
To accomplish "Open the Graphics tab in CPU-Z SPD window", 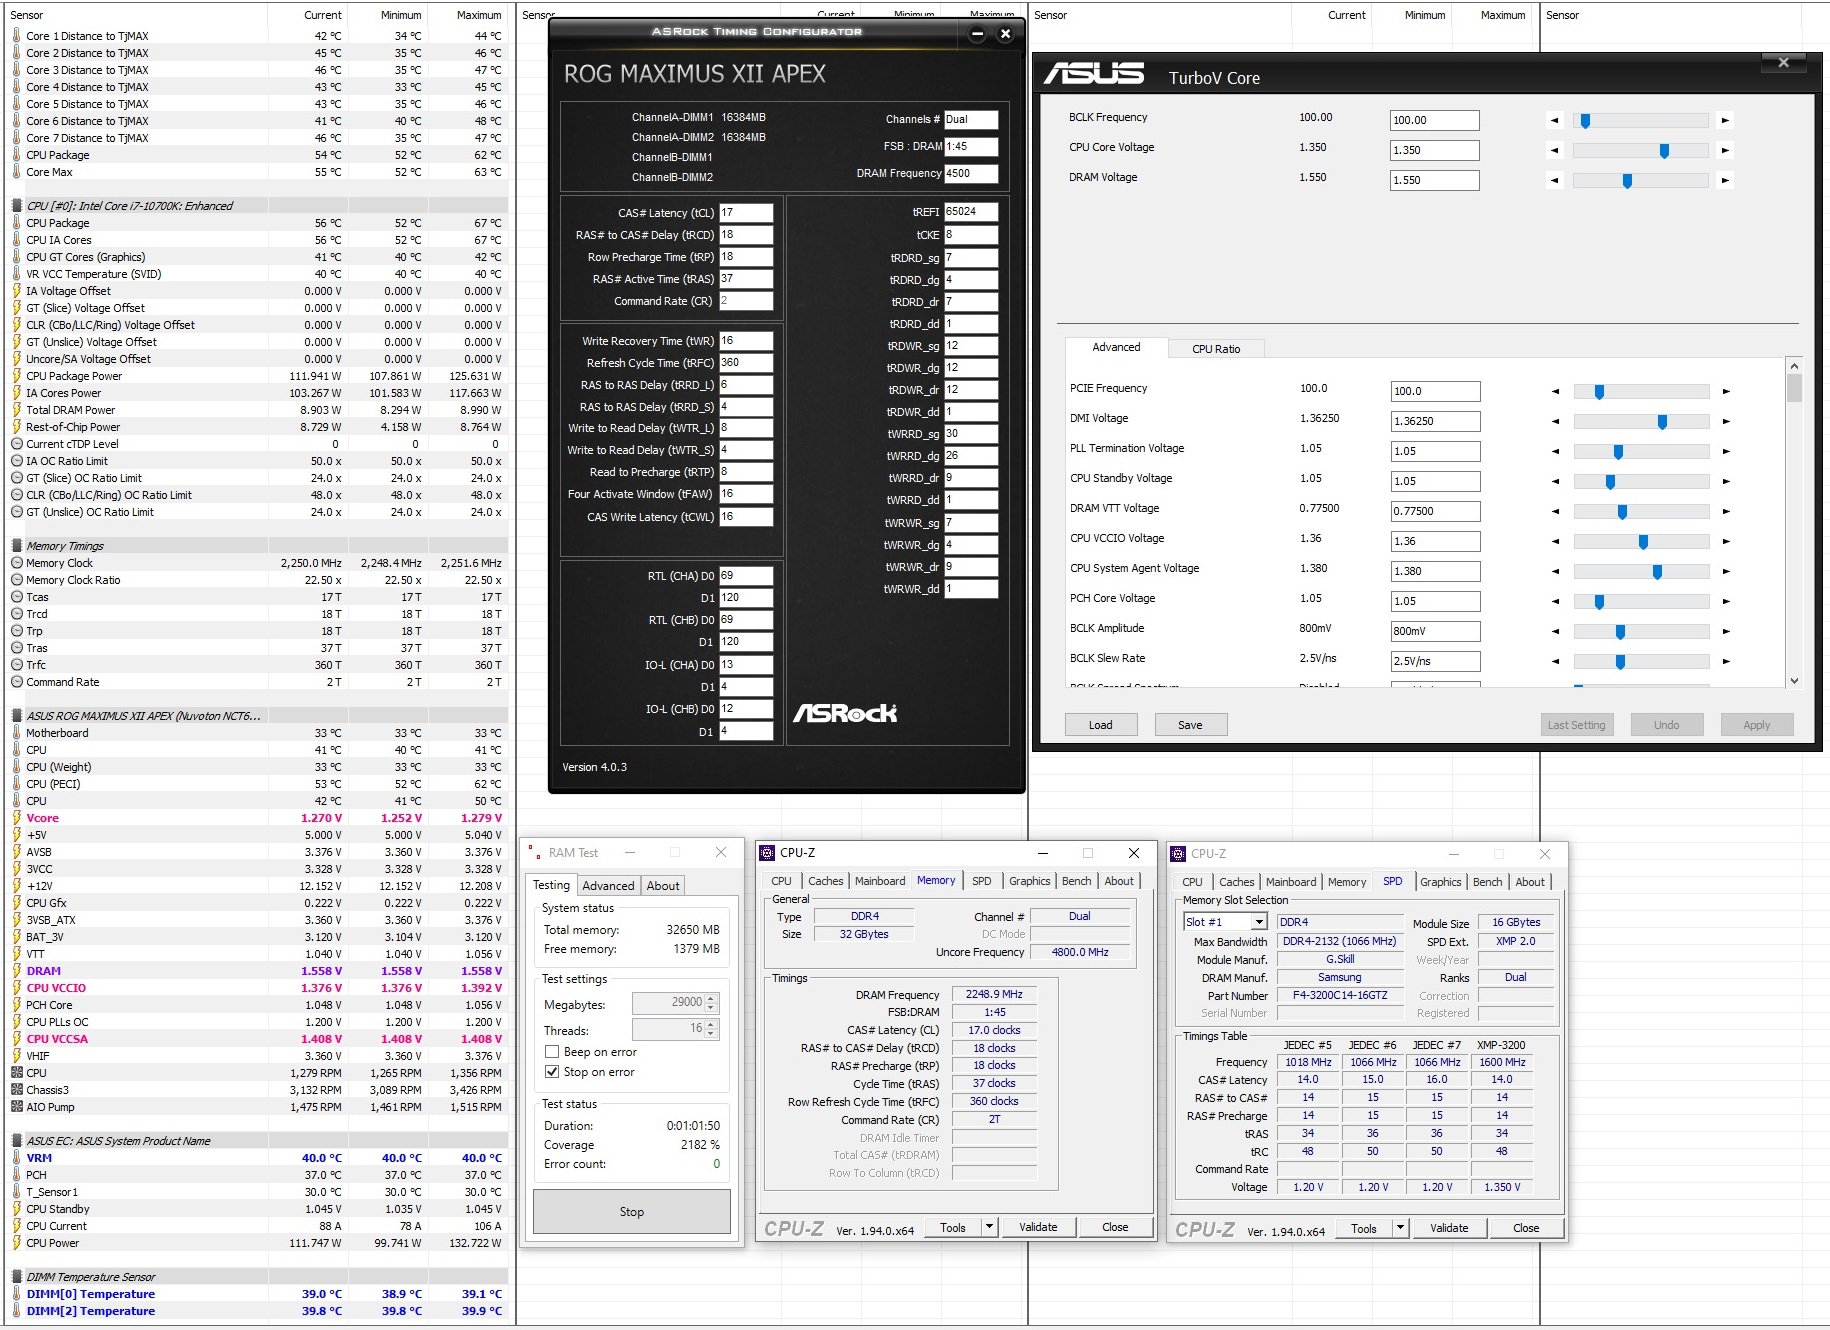I will click(1441, 882).
